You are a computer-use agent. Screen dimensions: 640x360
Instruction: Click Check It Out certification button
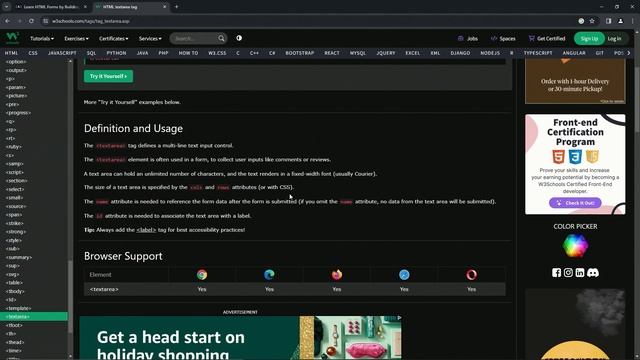pyautogui.click(x=575, y=203)
